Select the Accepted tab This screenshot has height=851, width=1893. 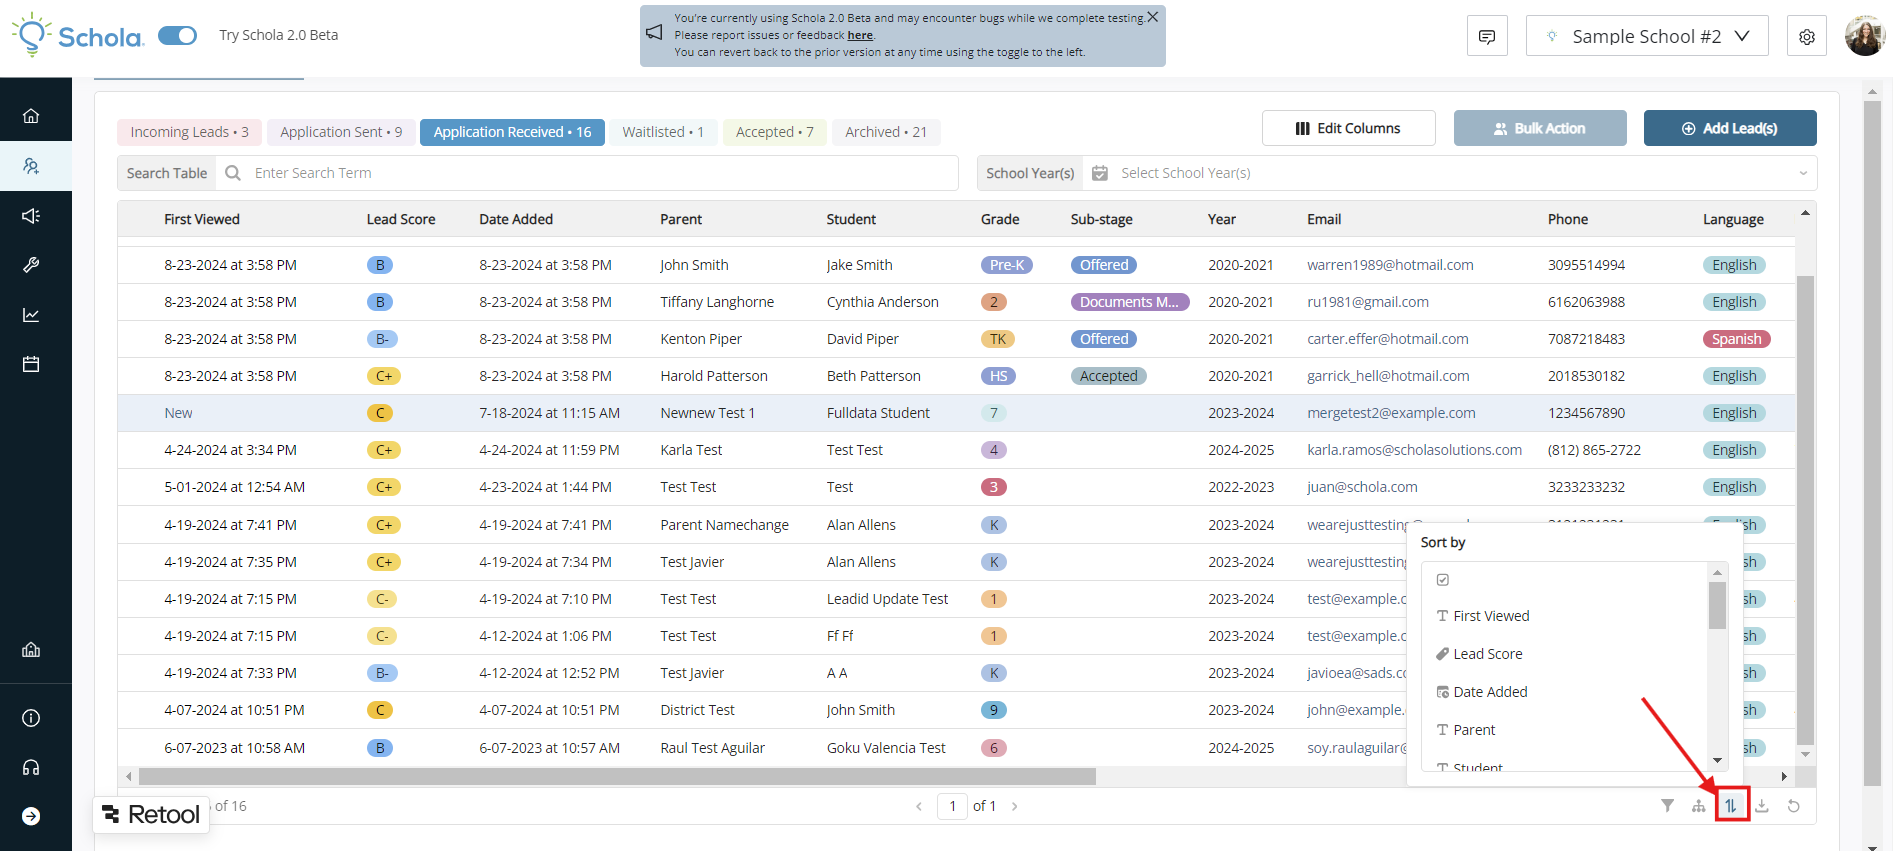click(775, 132)
